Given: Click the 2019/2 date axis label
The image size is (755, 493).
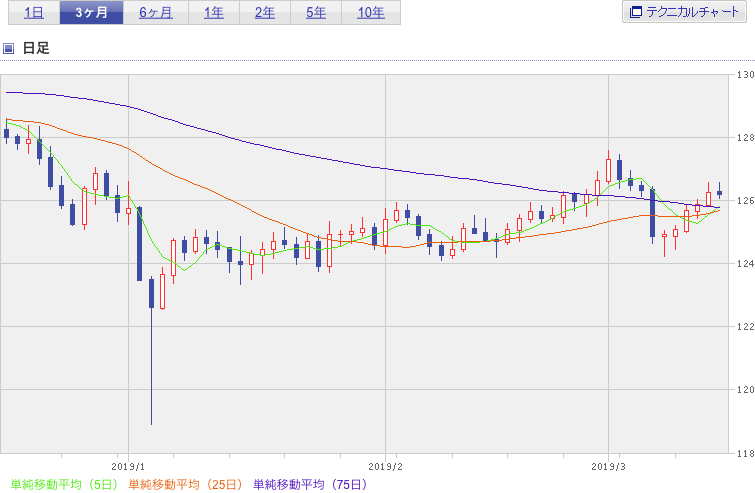Looking at the screenshot, I should [385, 467].
